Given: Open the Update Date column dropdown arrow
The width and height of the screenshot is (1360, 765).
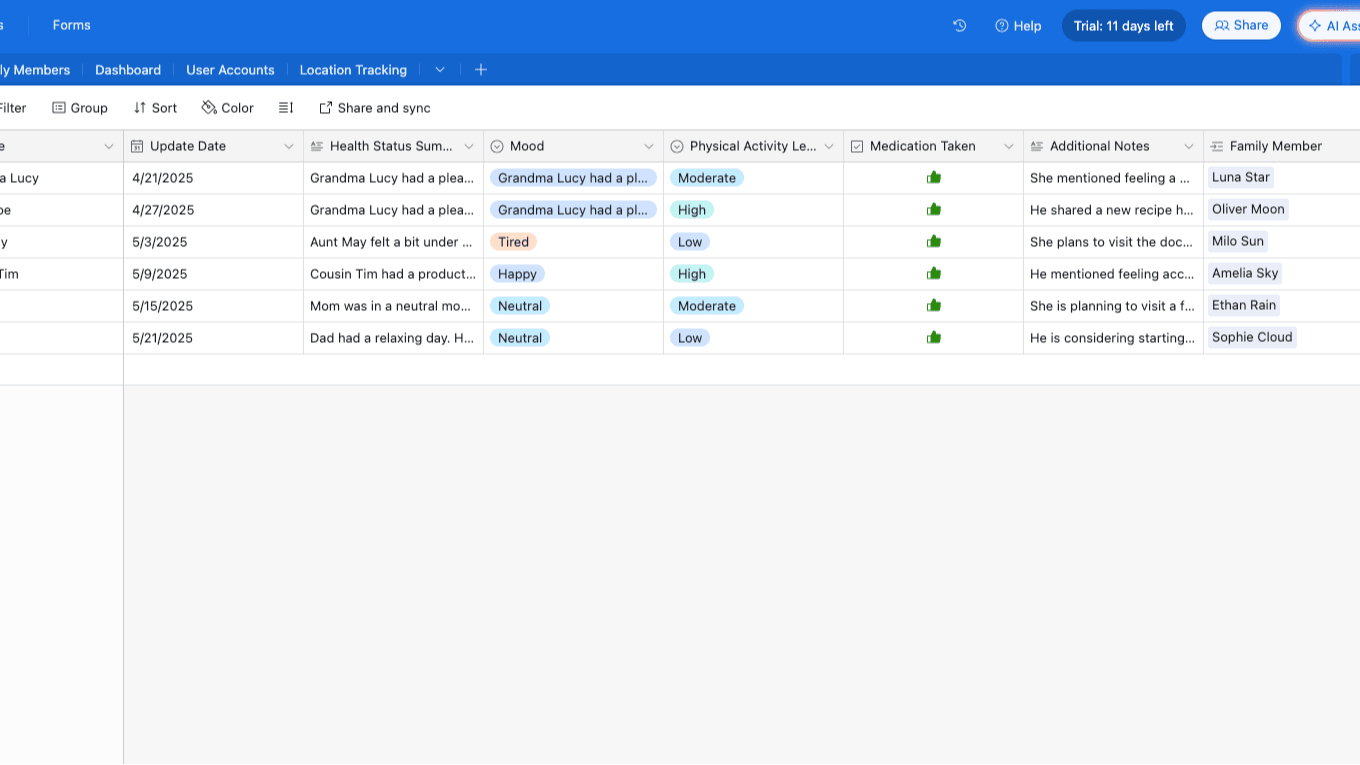Looking at the screenshot, I should [289, 147].
